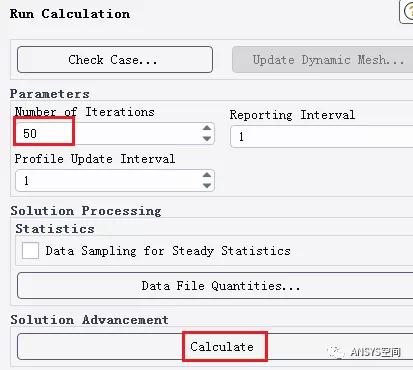413x370 pixels.
Task: Click the Parameters section heading
Action: coord(50,94)
